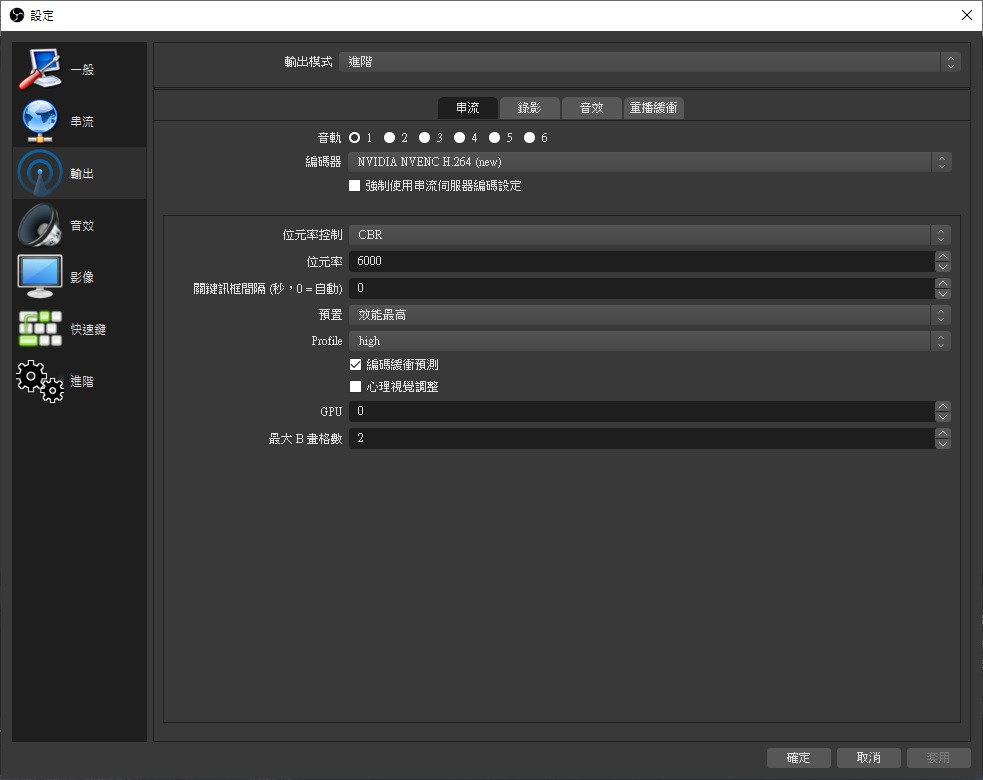Open Video settings monitor icon
Screen dimensions: 983x780
(40, 277)
